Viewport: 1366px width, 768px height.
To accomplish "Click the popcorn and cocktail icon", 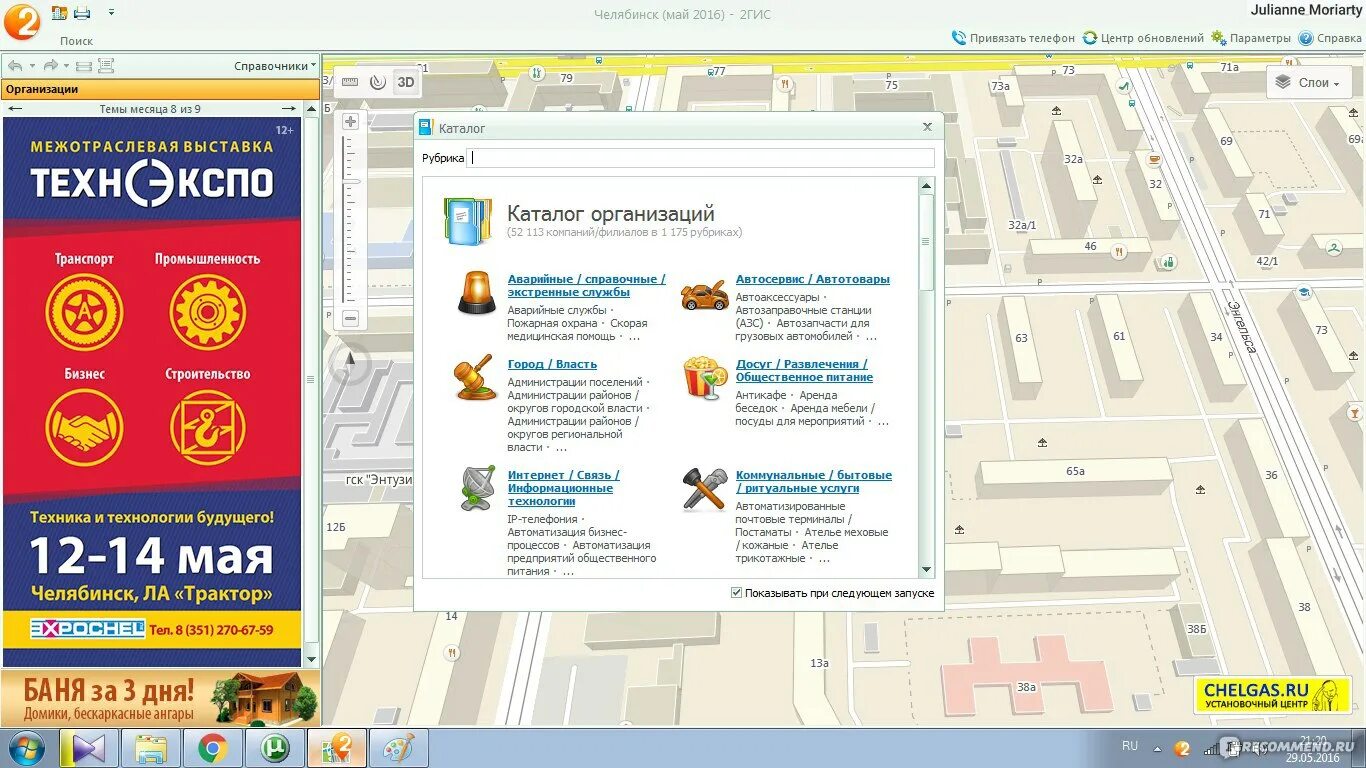I will (704, 379).
